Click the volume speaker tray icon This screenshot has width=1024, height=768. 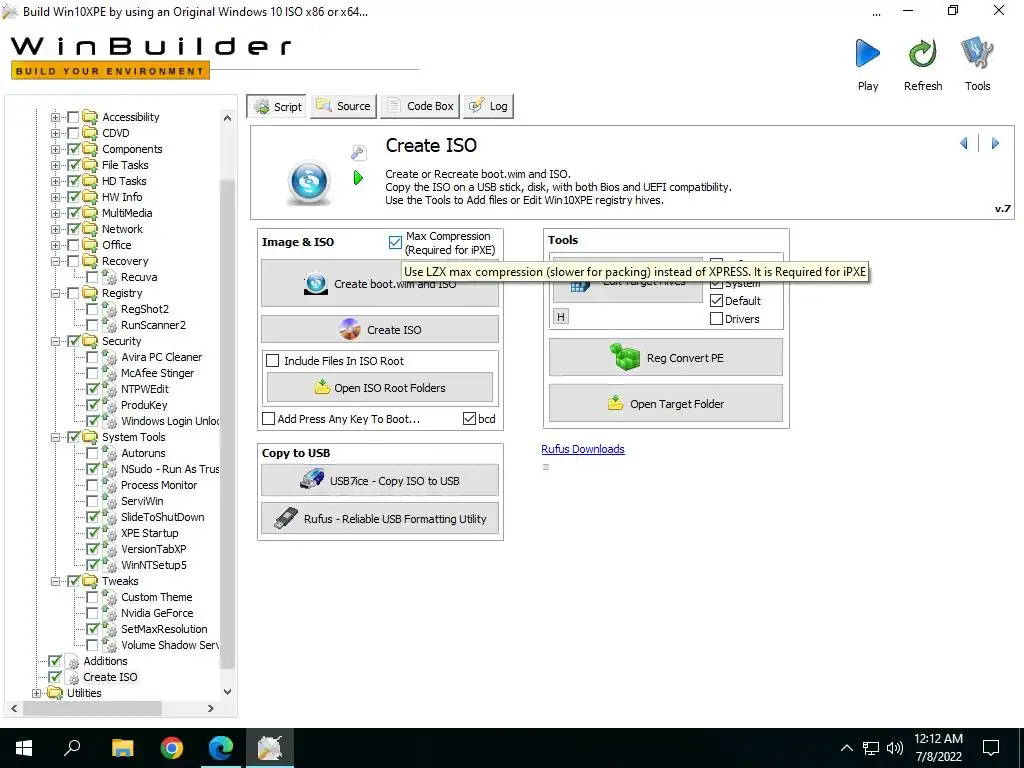click(895, 748)
